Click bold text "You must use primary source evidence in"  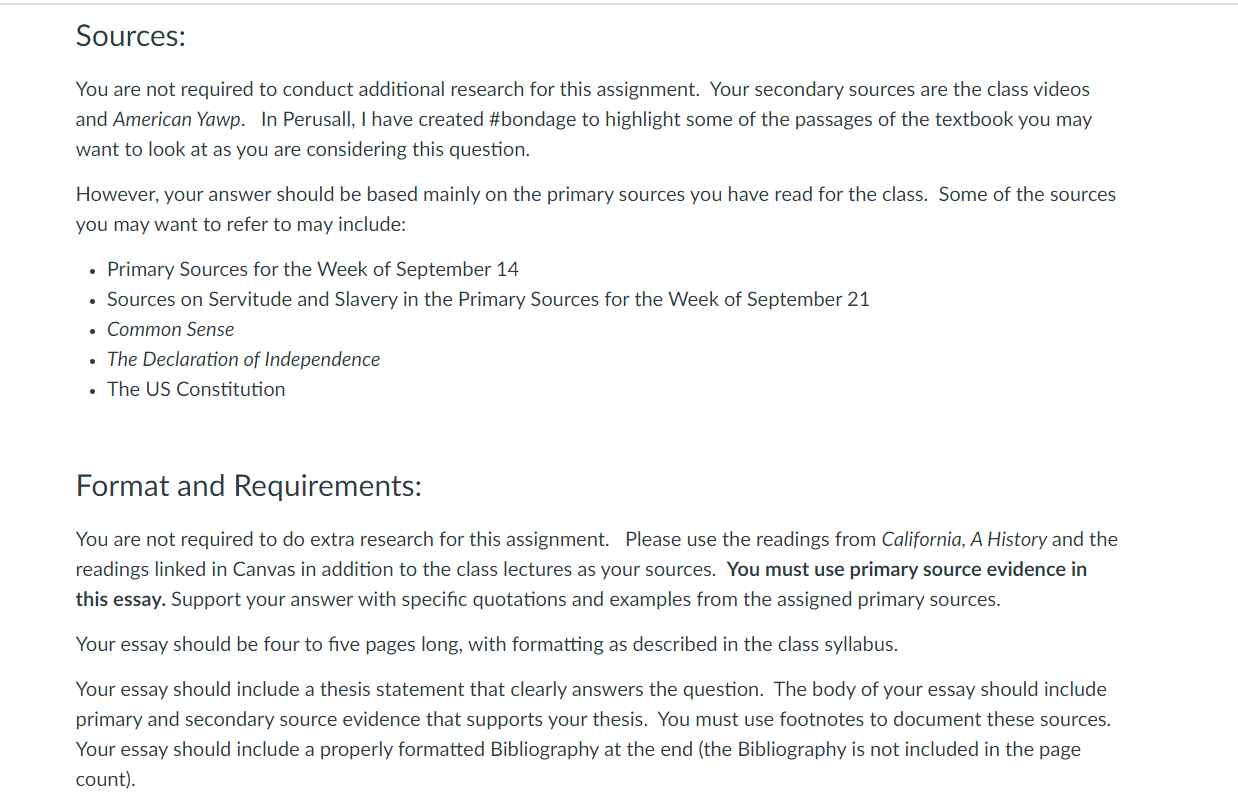[907, 569]
